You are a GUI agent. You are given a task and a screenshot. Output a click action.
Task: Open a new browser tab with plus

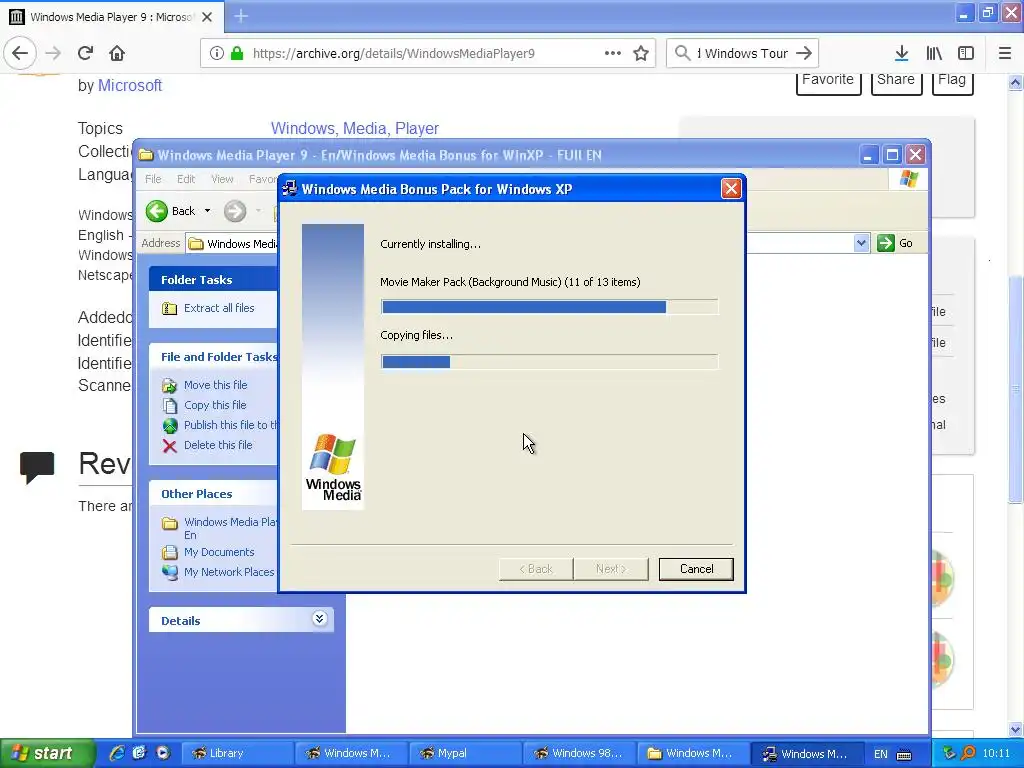tap(241, 16)
